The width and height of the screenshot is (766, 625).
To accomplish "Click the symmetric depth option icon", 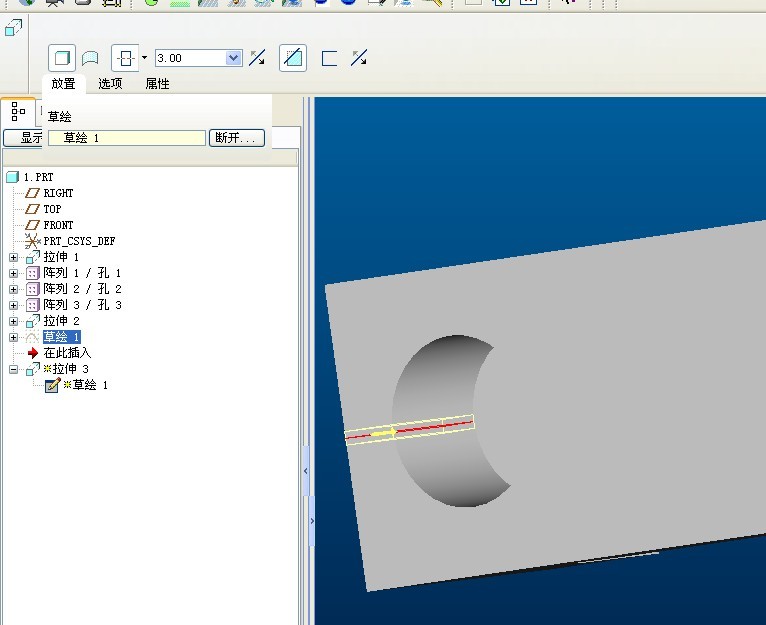I will [x=126, y=58].
